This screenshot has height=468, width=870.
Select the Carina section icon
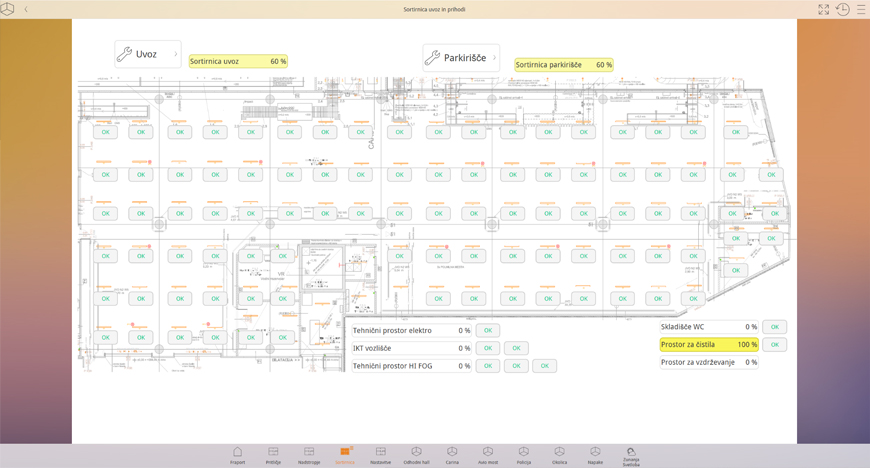tap(452, 454)
